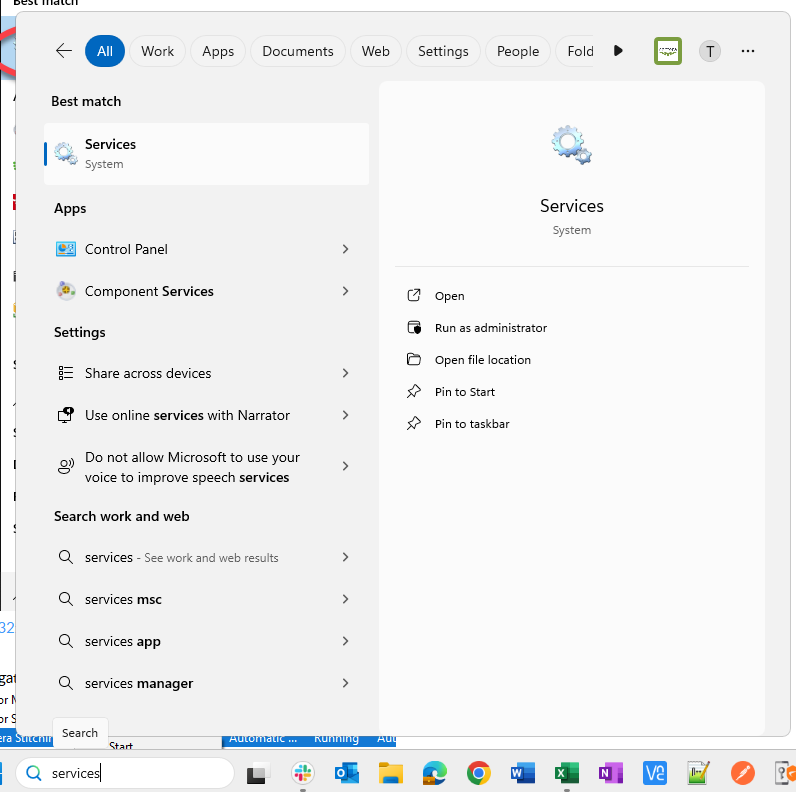Viewport: 796px width, 792px height.
Task: Switch to the Apps filter tab
Action: (x=218, y=51)
